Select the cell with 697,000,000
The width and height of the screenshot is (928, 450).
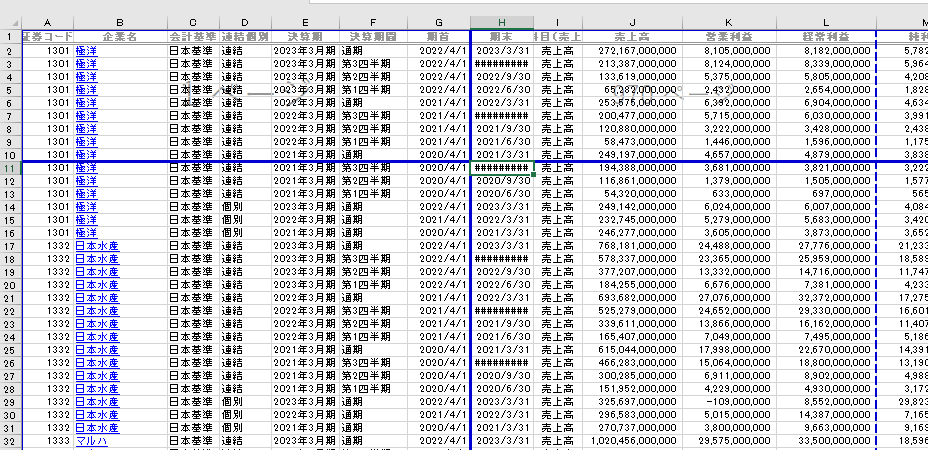click(826, 194)
